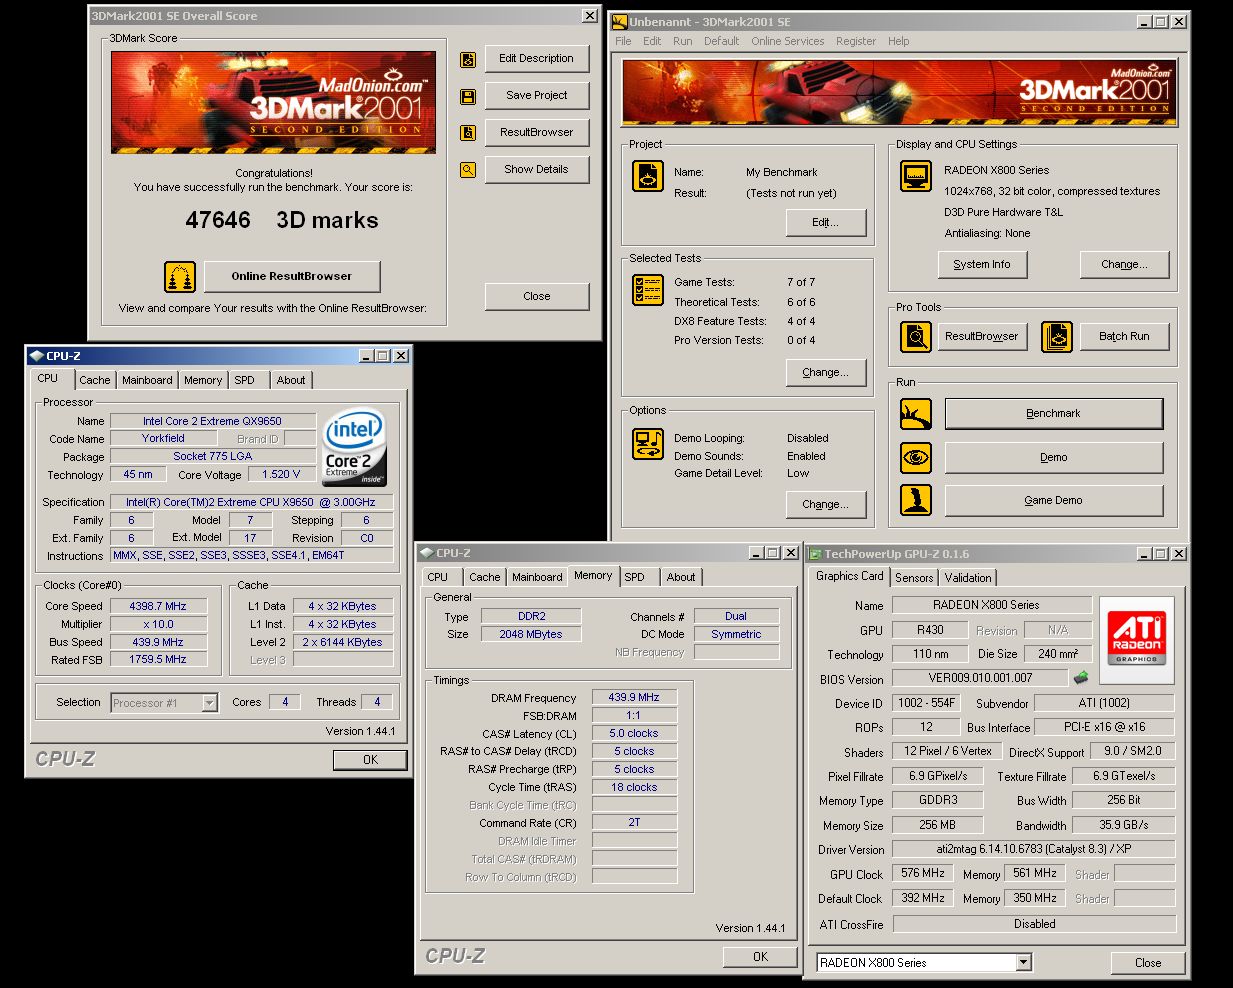
Task: Open the File menu in 3DMark2001
Action: point(623,41)
